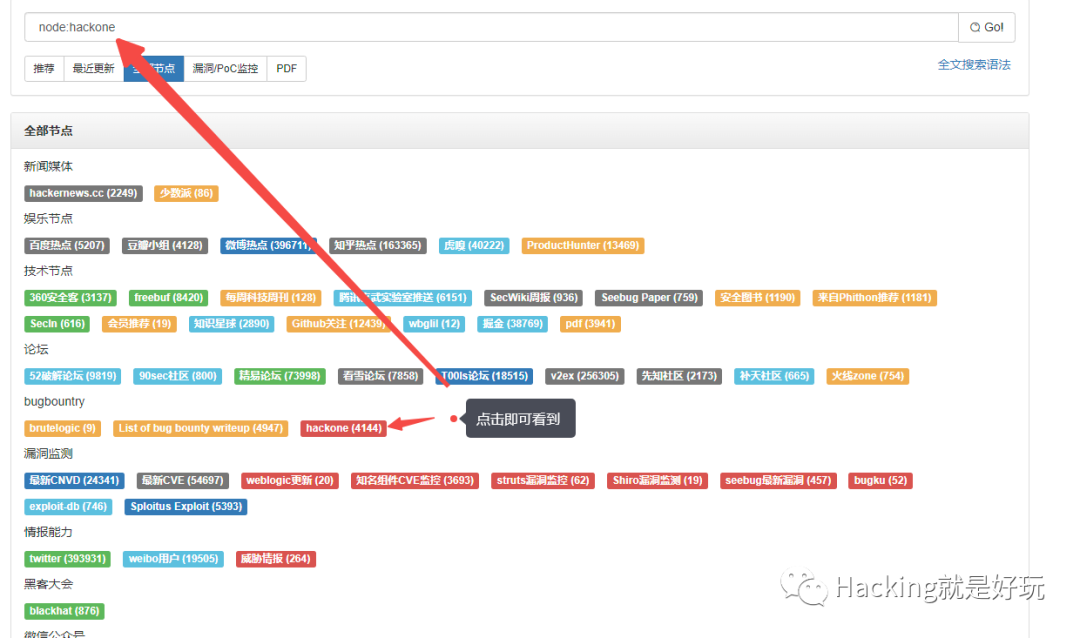Click the 360安全客 (3137) tag

pos(70,298)
